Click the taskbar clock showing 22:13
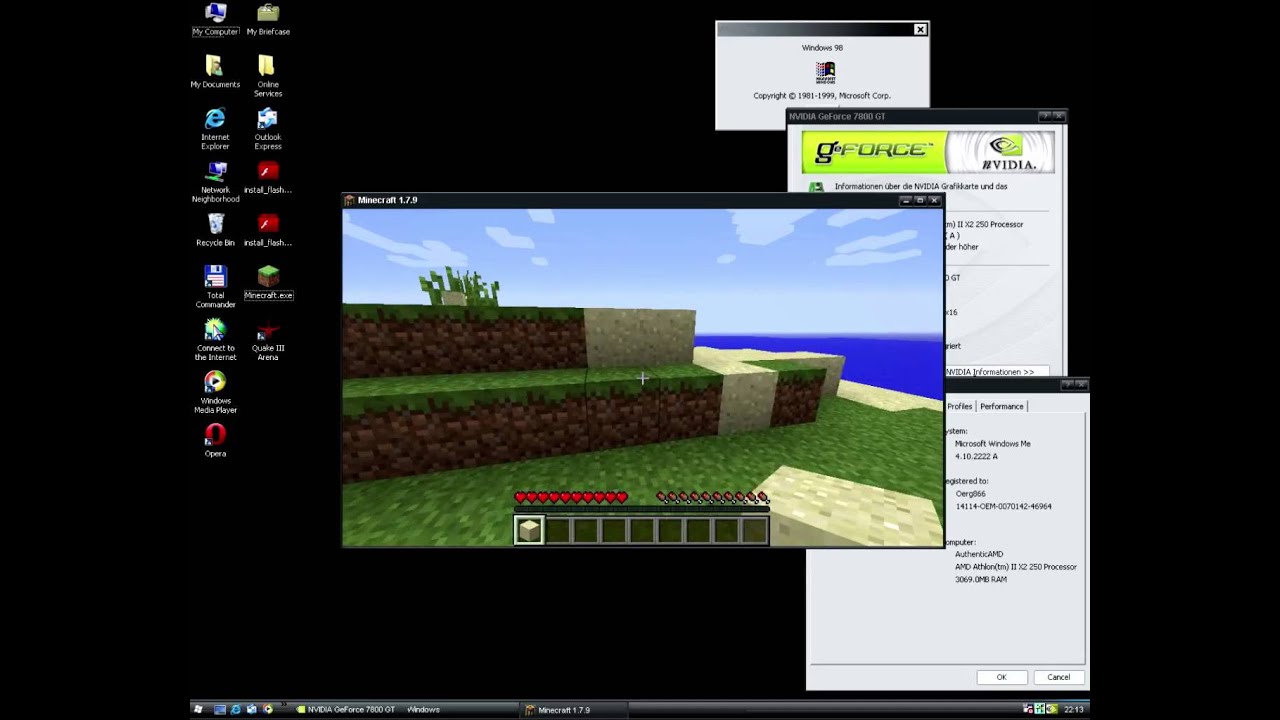This screenshot has height=720, width=1280. point(1073,709)
